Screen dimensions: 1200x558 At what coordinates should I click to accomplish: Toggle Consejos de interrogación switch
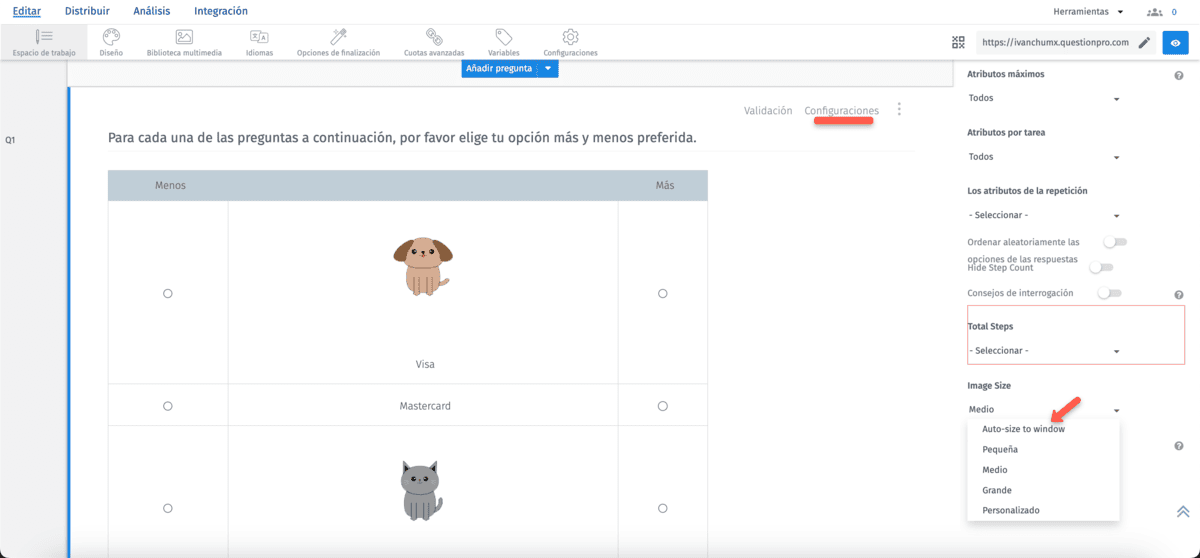1109,293
